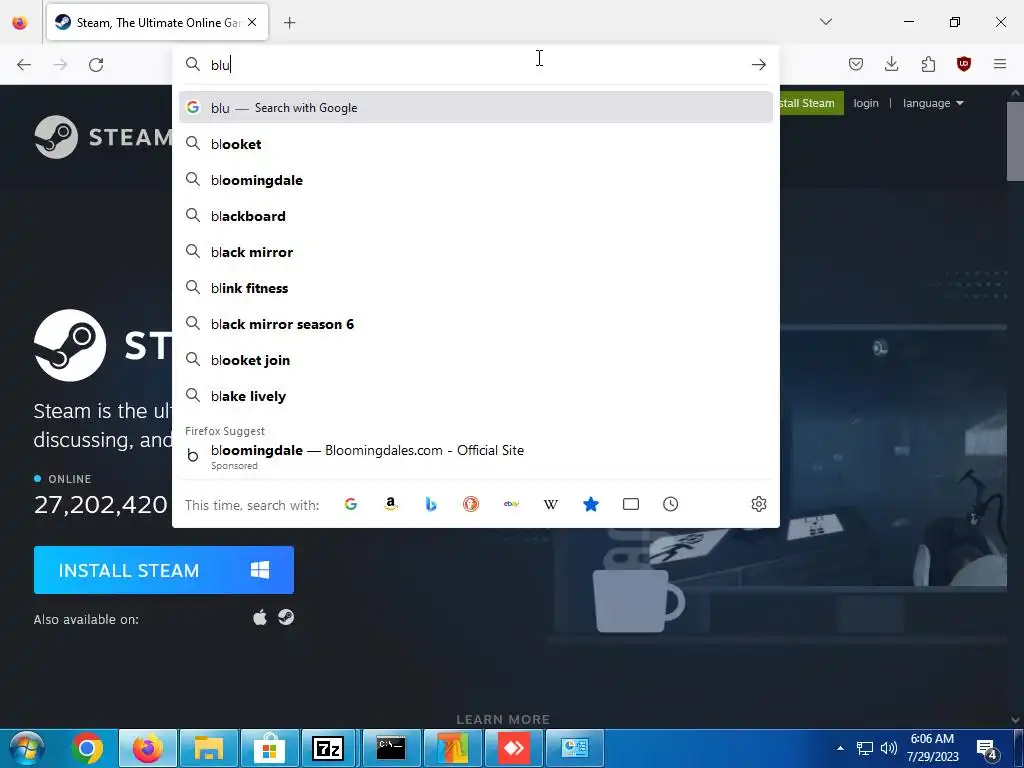The height and width of the screenshot is (768, 1024).
Task: Choose the 'blackboard' suggestion
Action: (475, 216)
